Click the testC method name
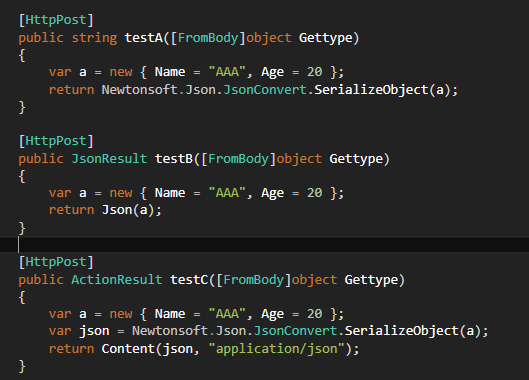Viewport: 529px width, 380px height. (x=189, y=280)
